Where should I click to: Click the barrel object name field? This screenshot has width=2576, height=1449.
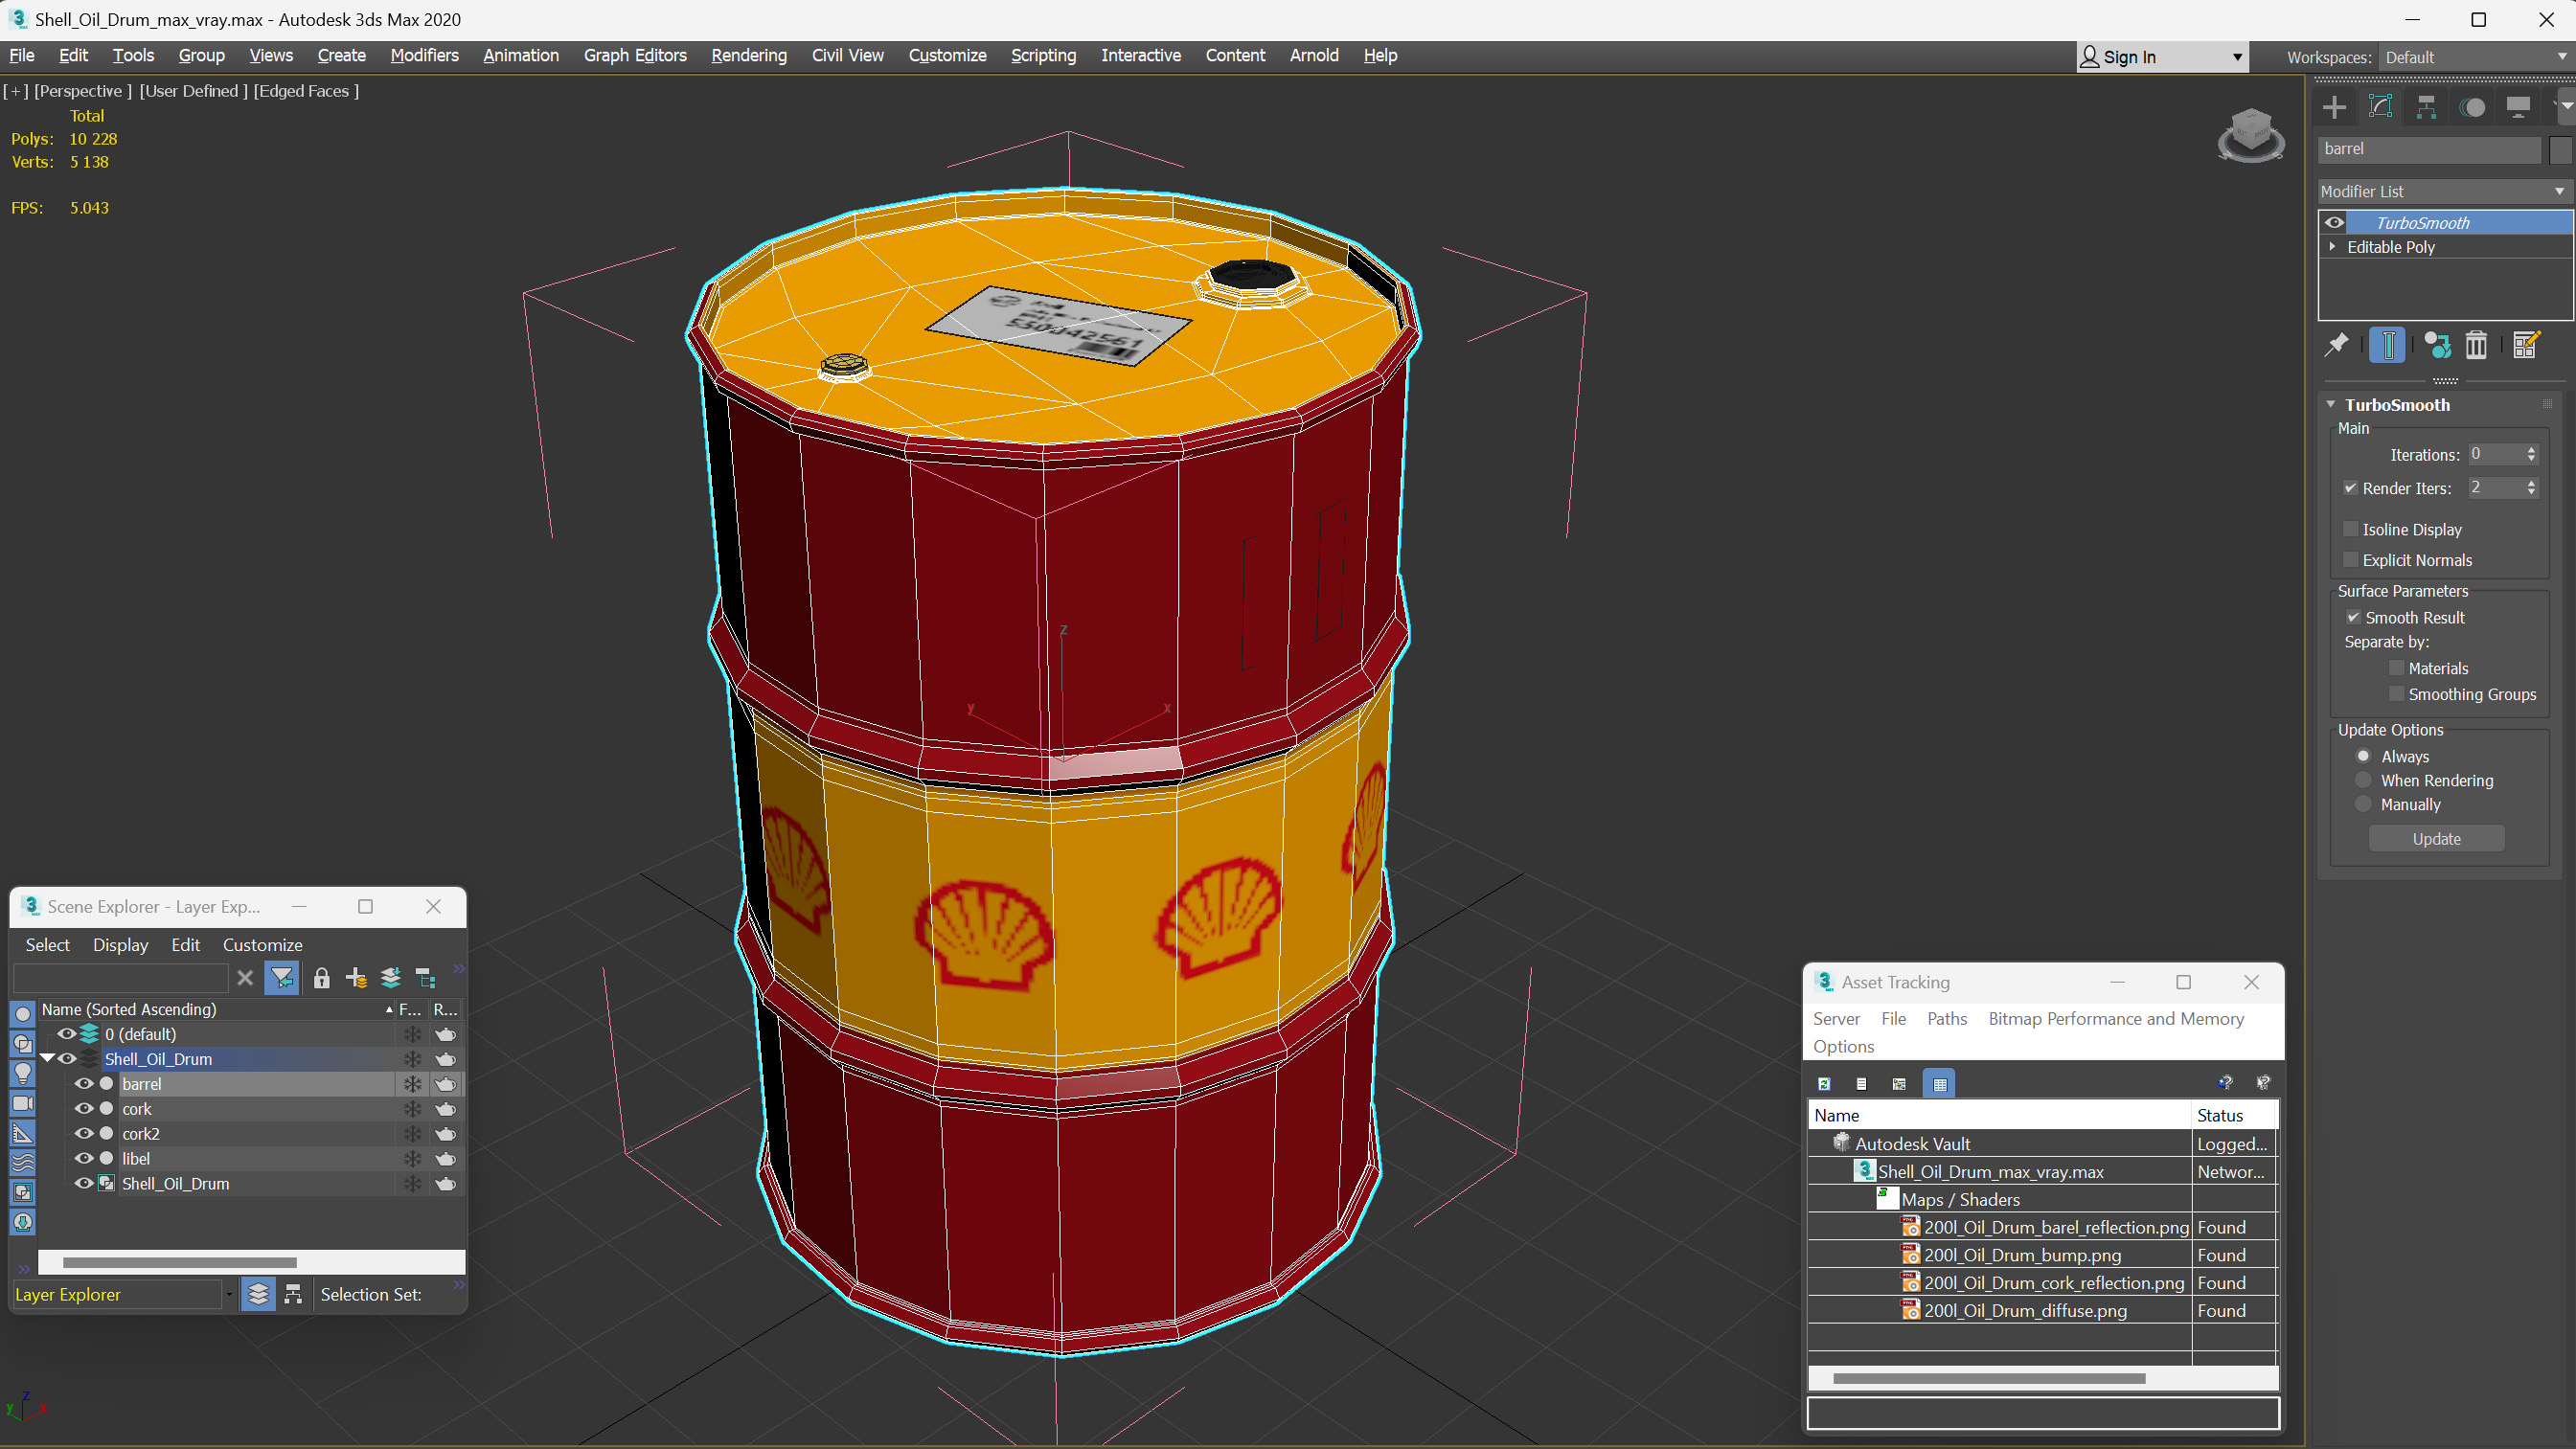tap(2429, 149)
